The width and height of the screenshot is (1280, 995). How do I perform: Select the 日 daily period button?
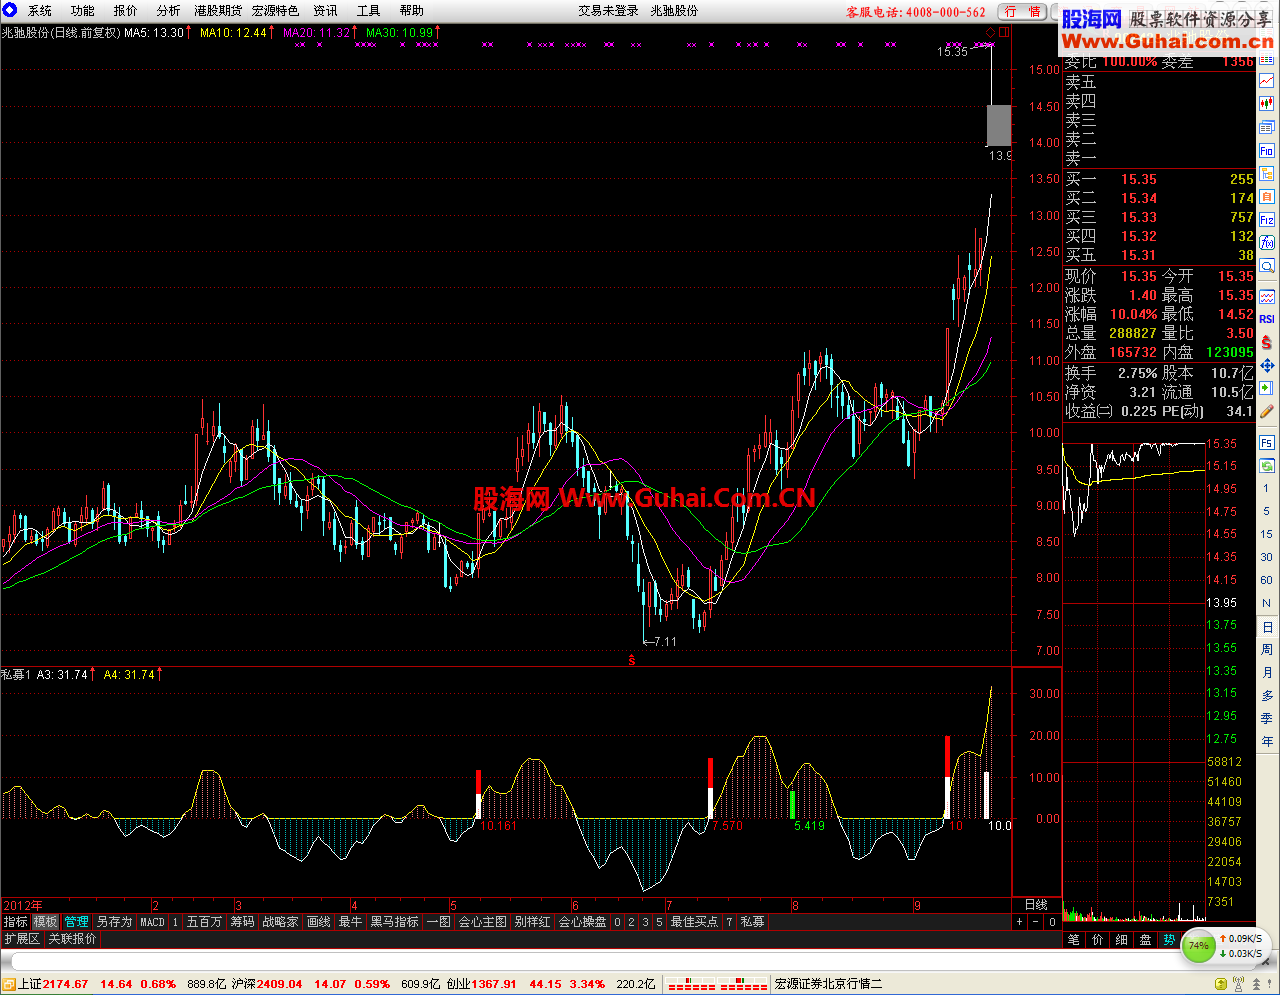coord(1267,627)
